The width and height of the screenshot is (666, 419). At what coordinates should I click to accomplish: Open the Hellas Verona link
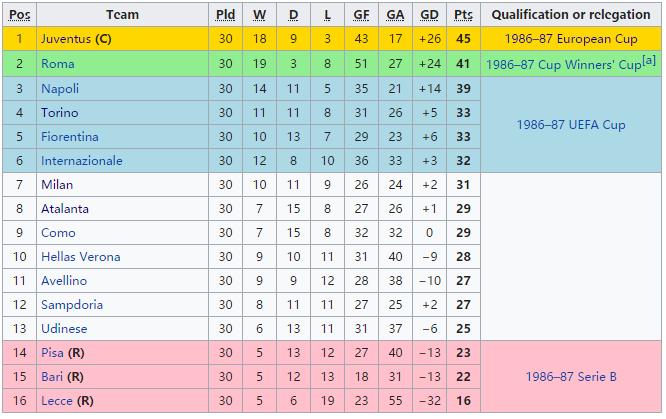80,256
